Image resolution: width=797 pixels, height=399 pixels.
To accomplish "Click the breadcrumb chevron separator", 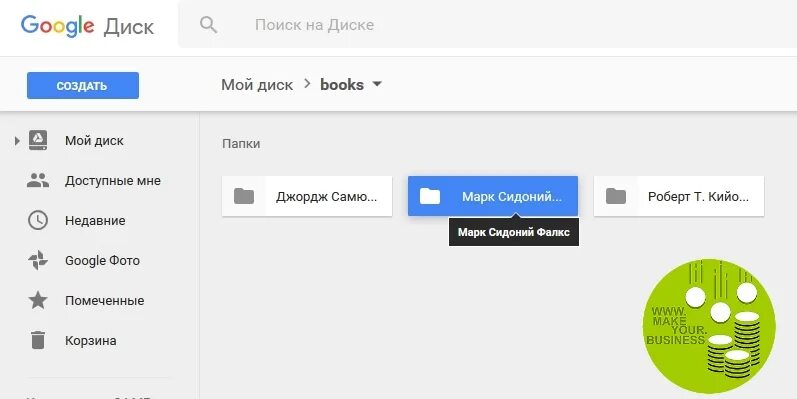I will tap(307, 84).
